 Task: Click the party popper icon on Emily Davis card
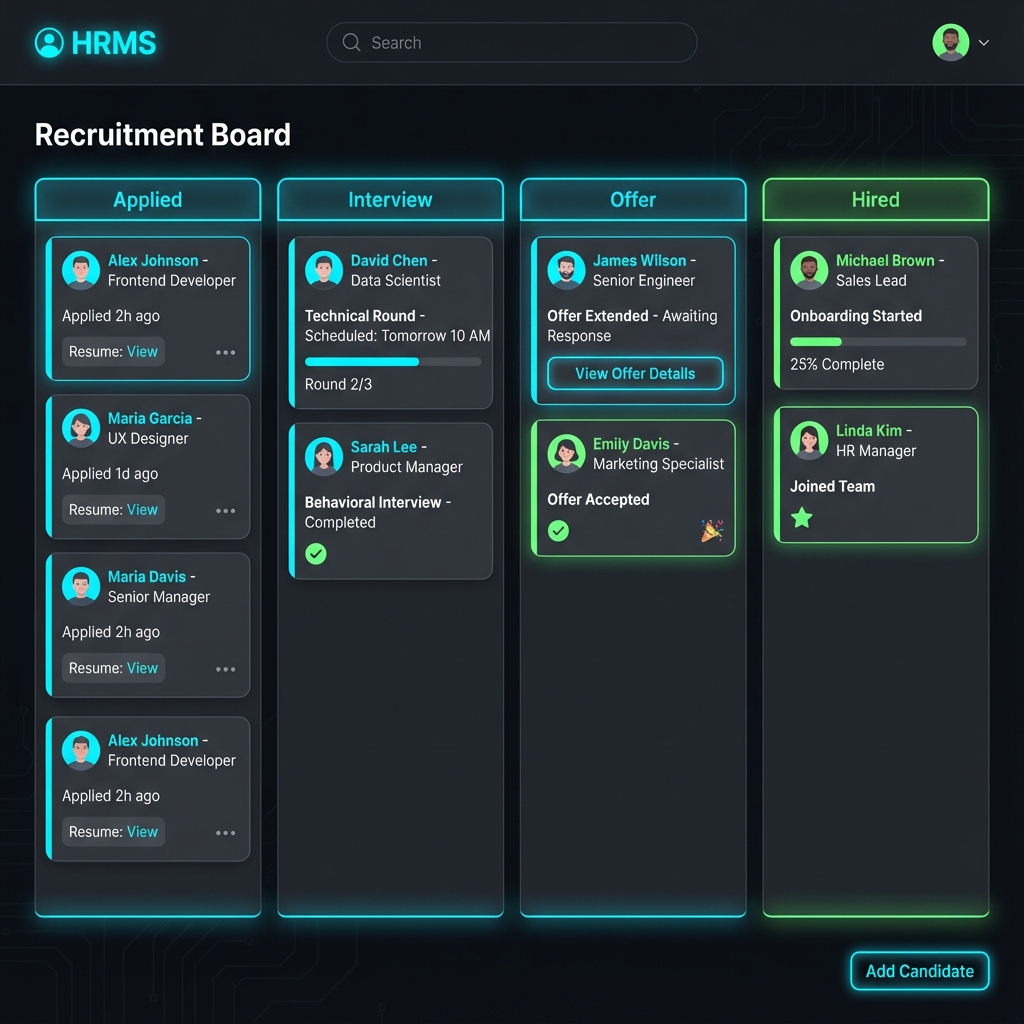click(x=711, y=531)
